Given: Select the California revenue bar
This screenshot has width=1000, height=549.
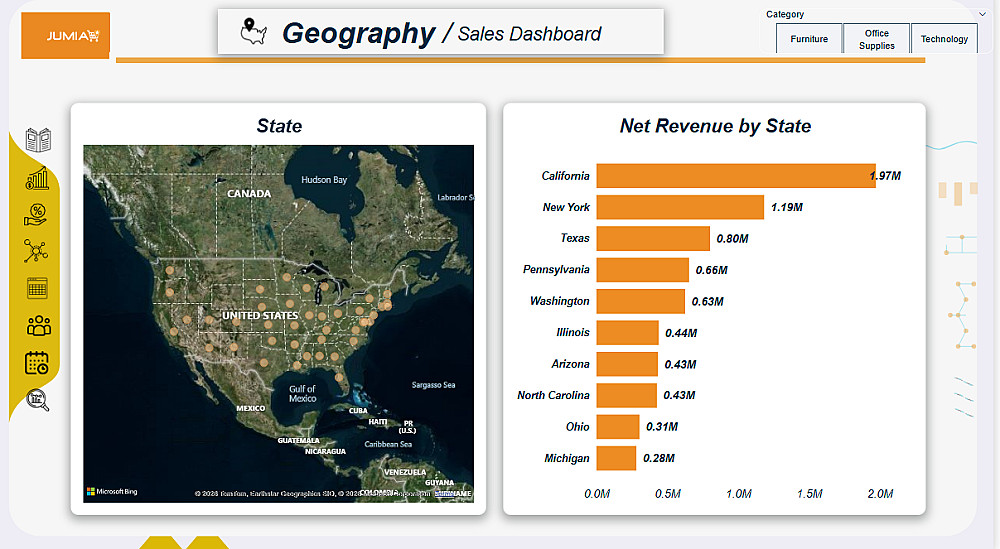Looking at the screenshot, I should tap(736, 176).
